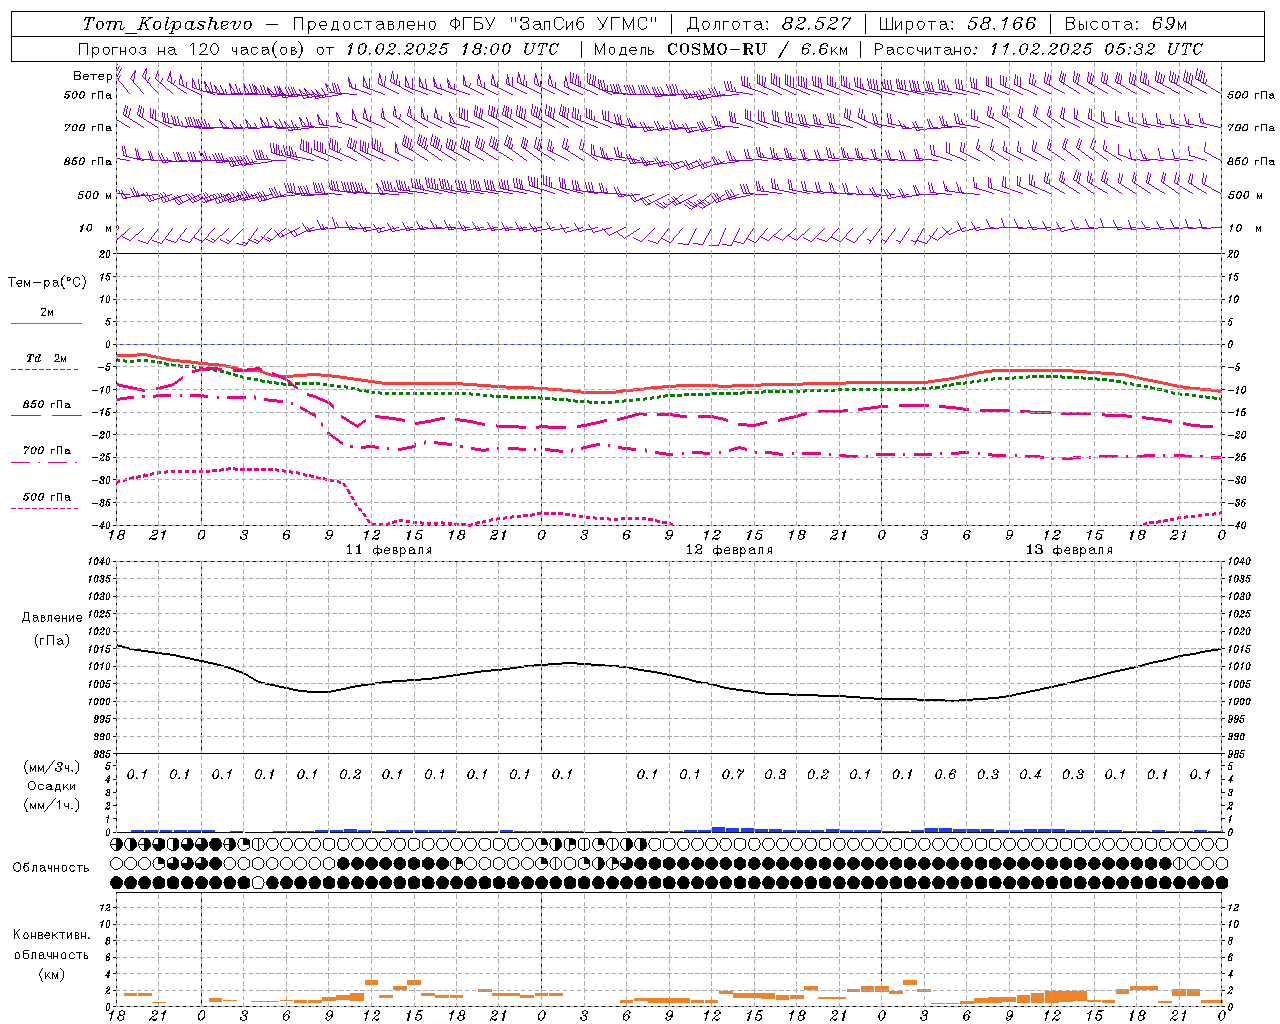Click the 700 гПа temperature legend entry
The height and width of the screenshot is (1024, 1280).
click(47, 451)
